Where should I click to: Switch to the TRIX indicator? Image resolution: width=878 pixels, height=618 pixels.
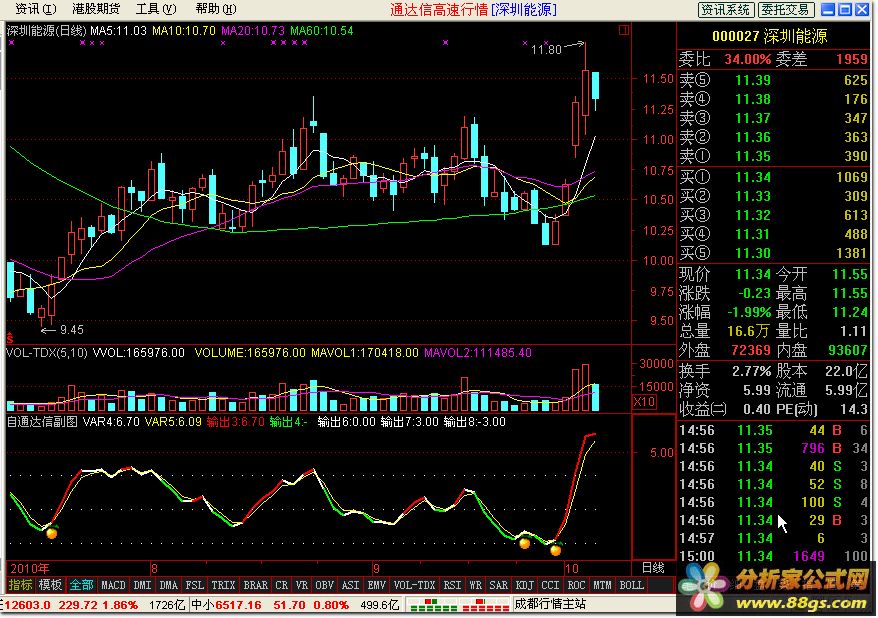tap(223, 585)
